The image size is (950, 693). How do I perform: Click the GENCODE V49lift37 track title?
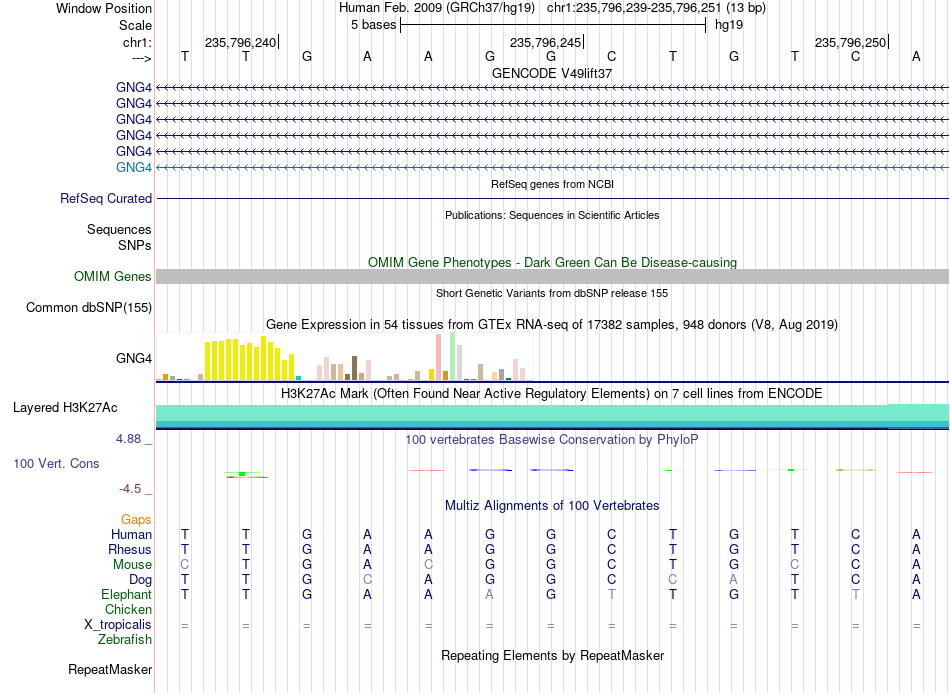pyautogui.click(x=552, y=73)
